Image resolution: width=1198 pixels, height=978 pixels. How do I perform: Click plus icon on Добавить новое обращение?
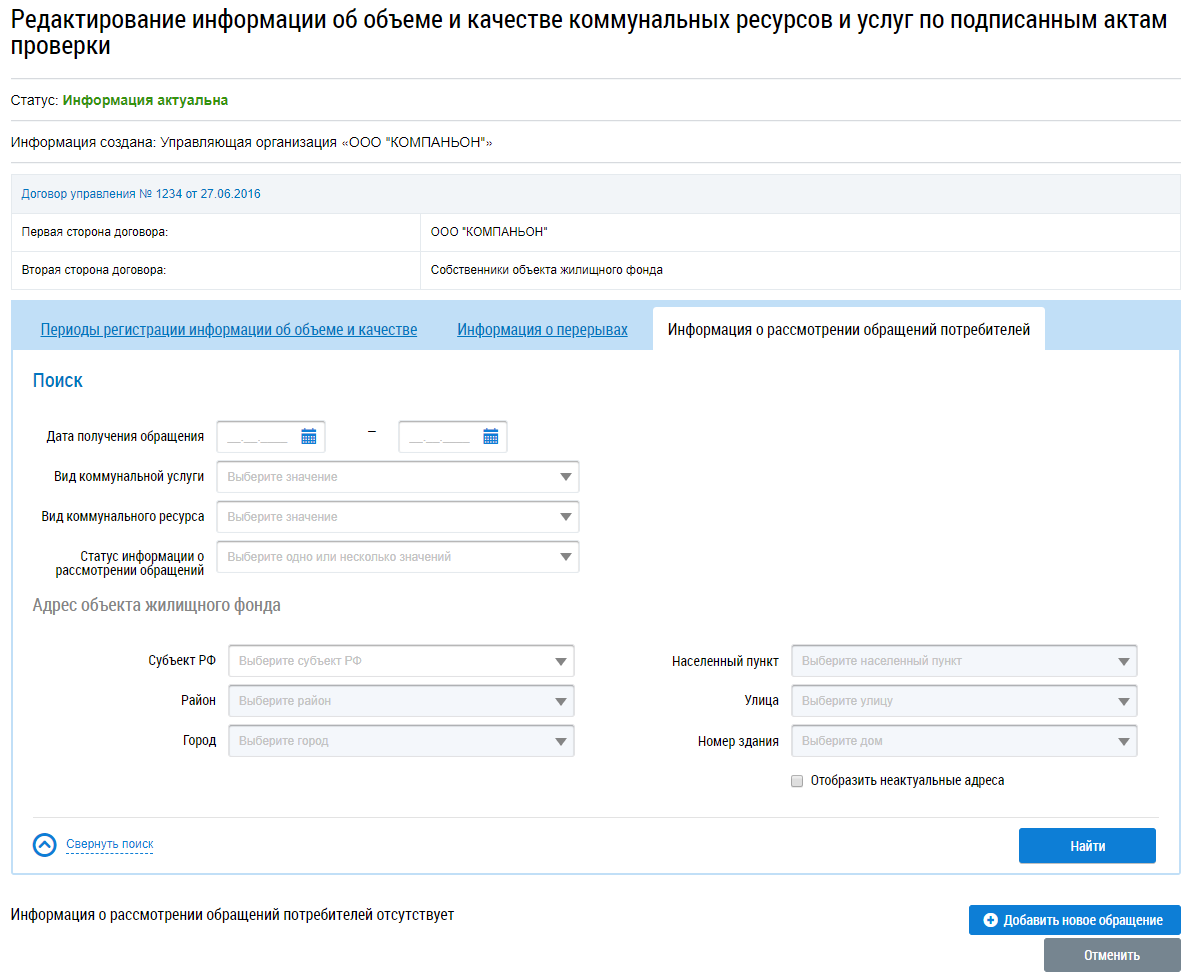tap(990, 920)
